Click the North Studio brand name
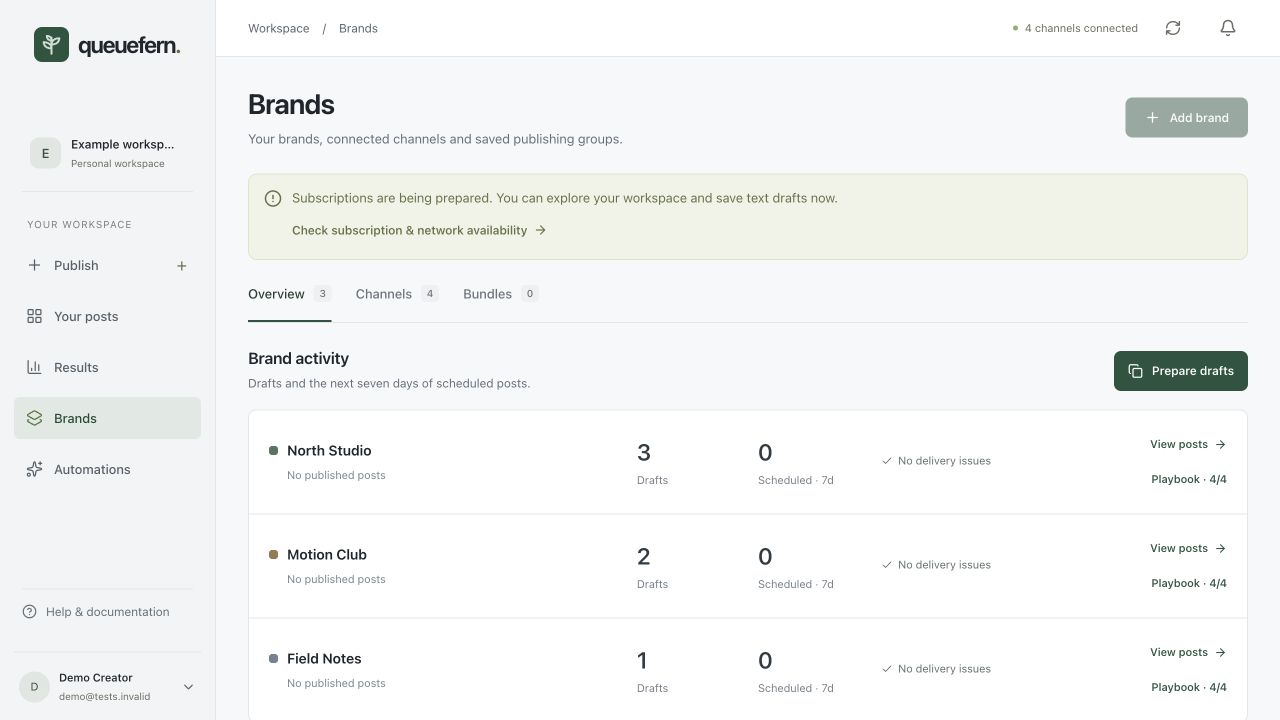This screenshot has width=1280, height=720. click(329, 451)
